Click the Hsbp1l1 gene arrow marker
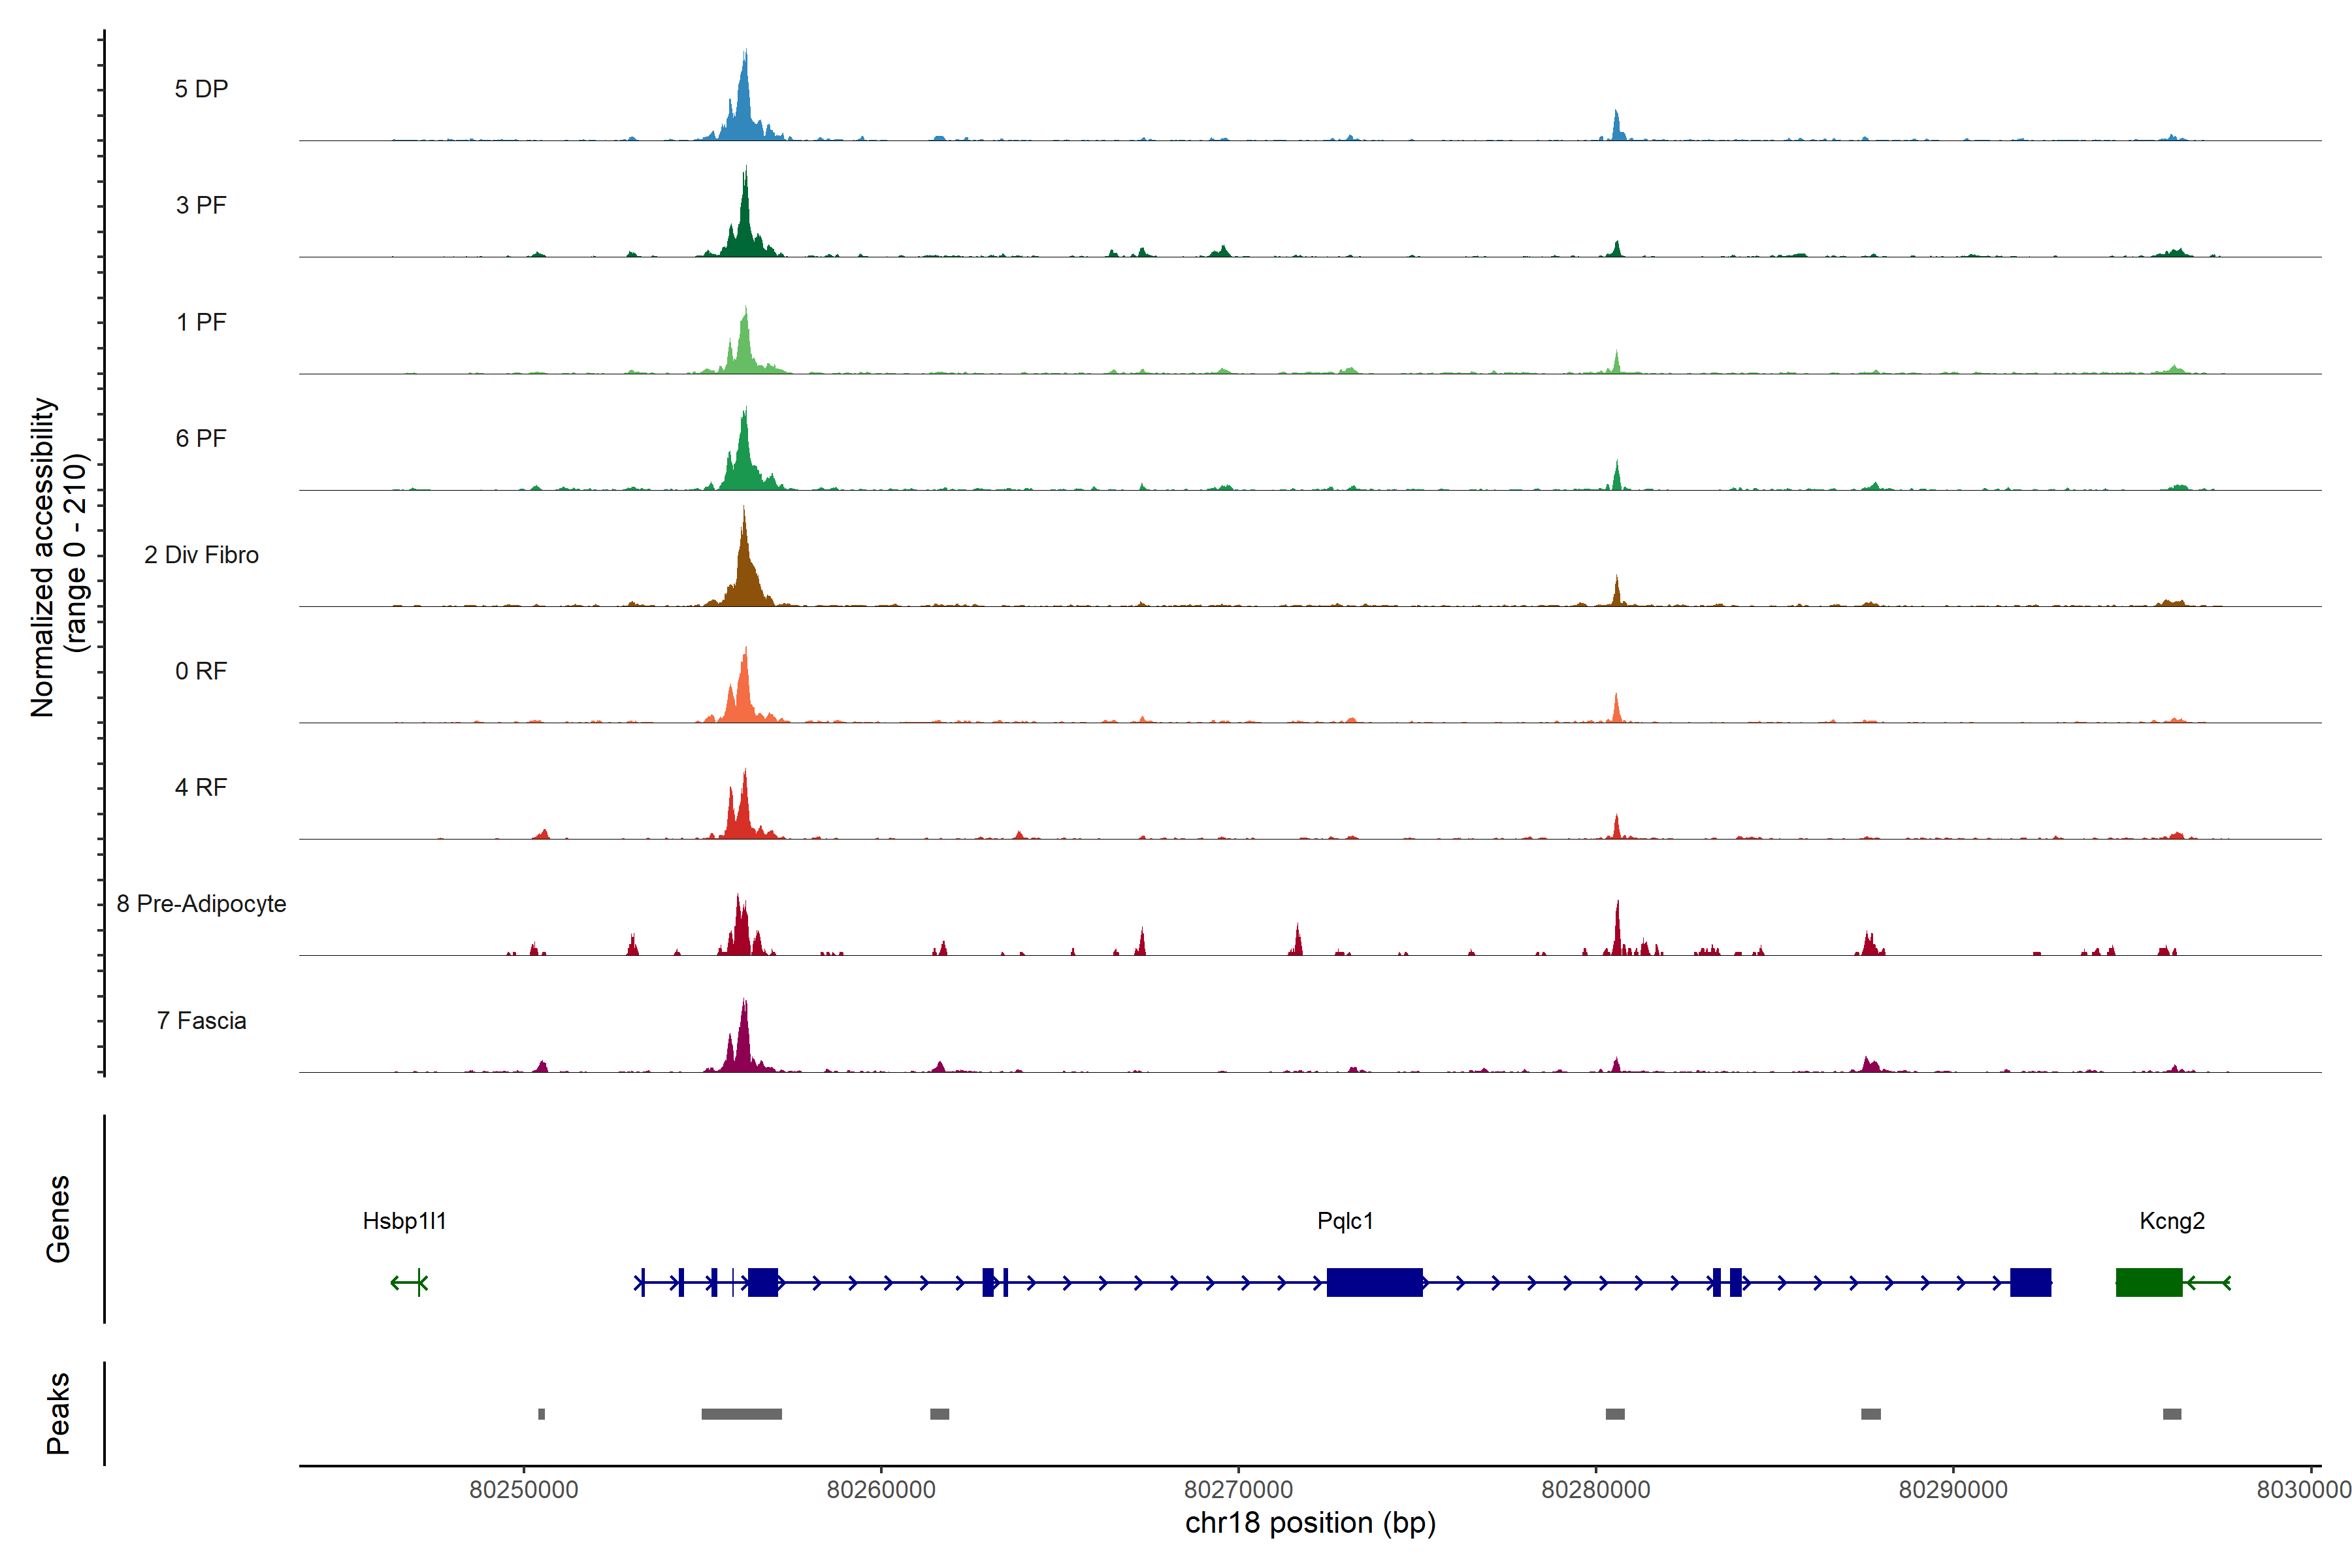This screenshot has width=2352, height=1568. [409, 1282]
